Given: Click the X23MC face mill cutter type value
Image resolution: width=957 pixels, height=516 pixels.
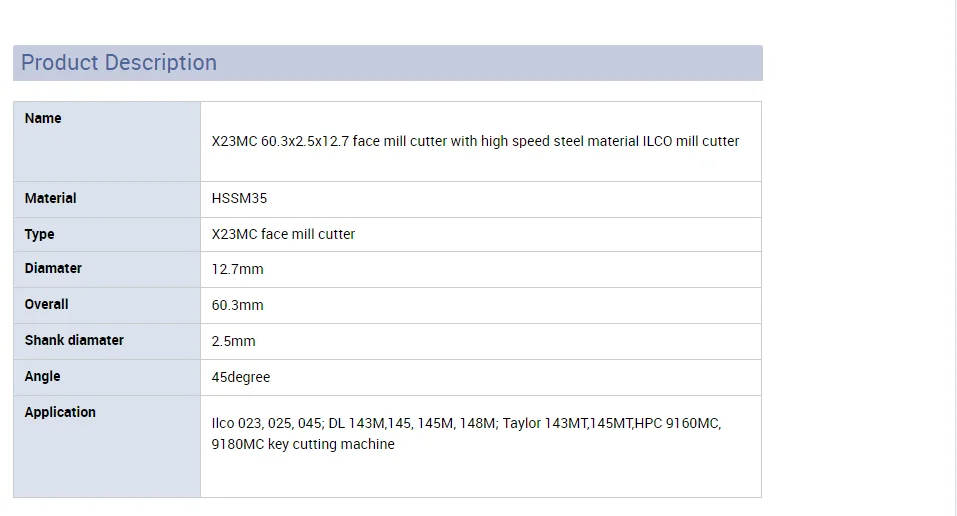Looking at the screenshot, I should tap(283, 234).
